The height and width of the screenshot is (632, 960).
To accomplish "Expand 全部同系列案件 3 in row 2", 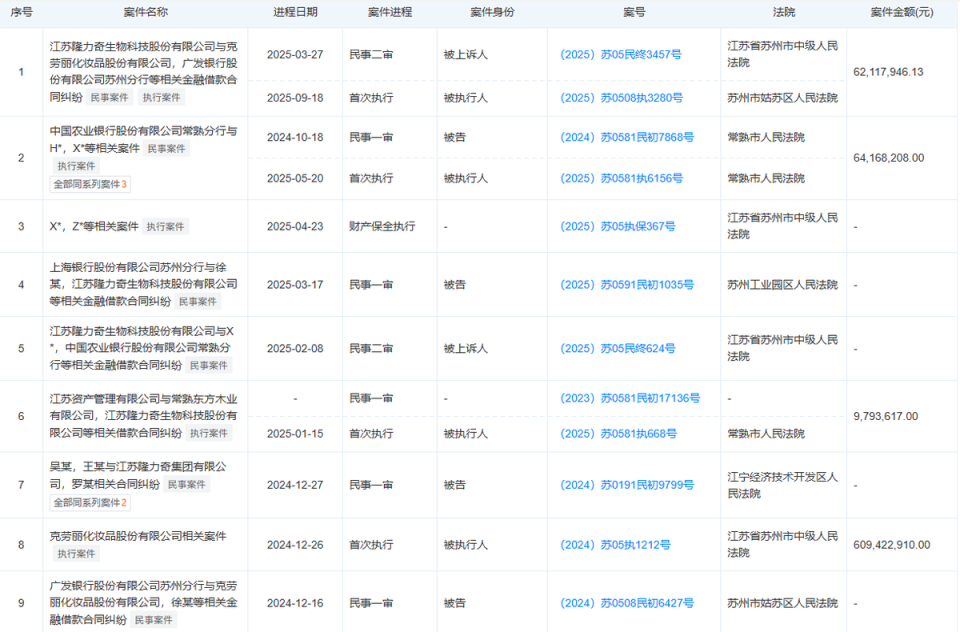I will [x=88, y=183].
